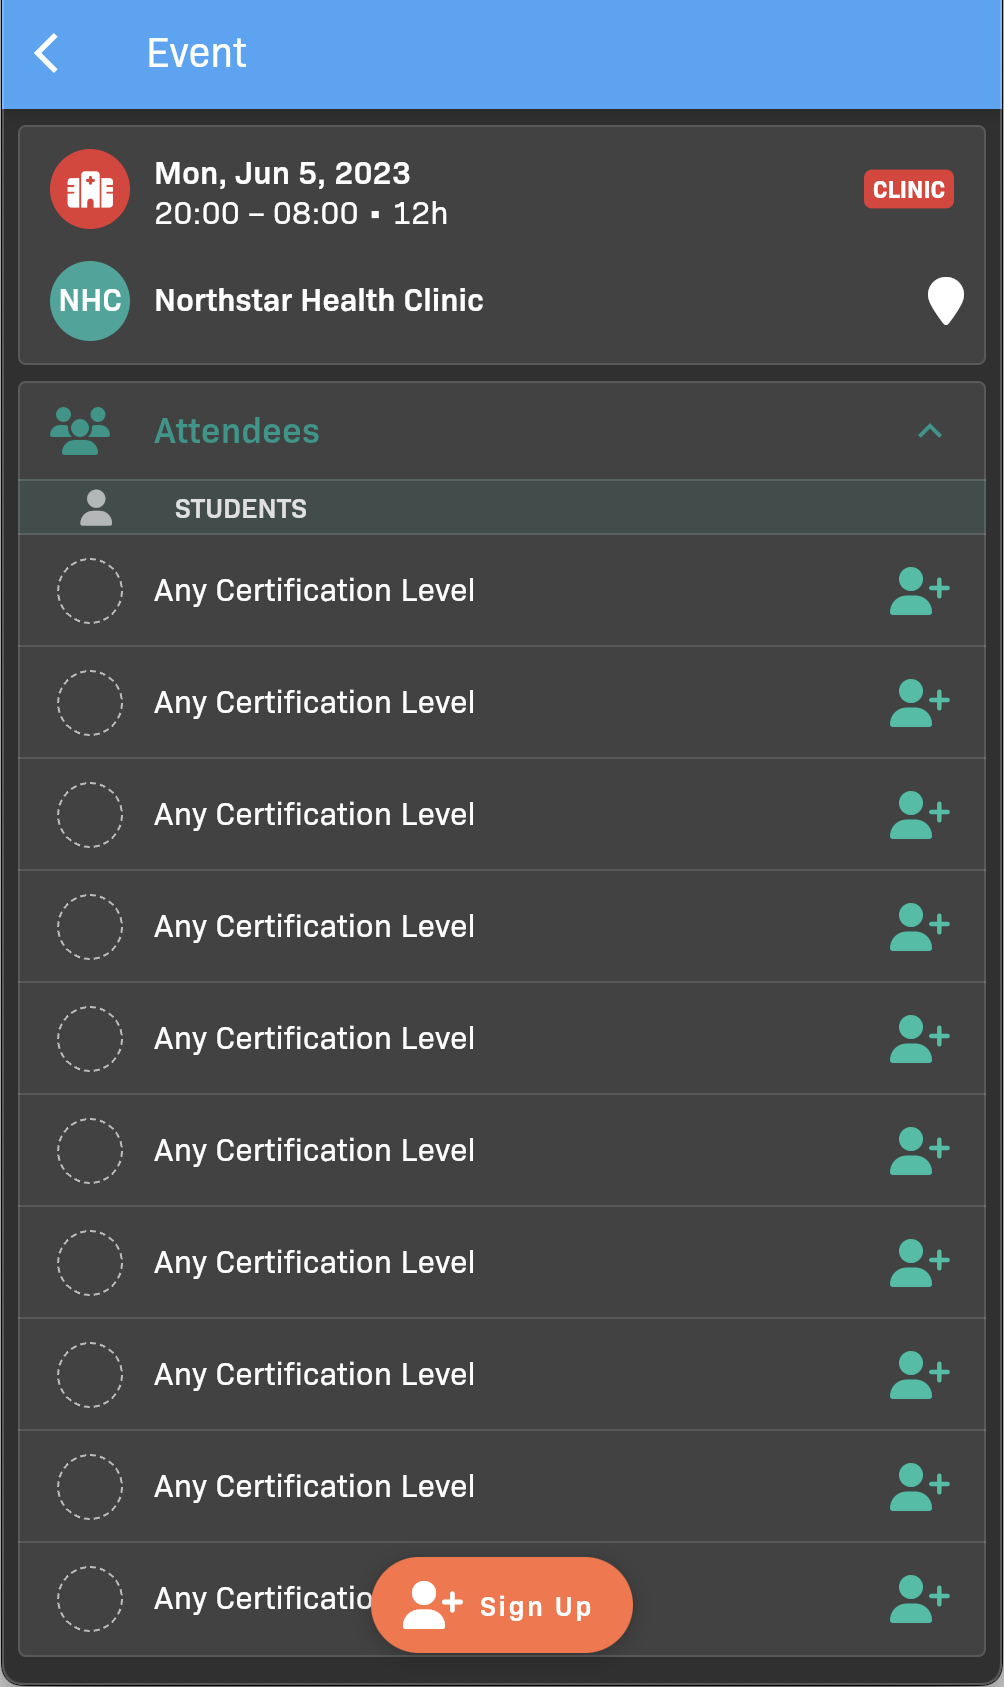The image size is (1004, 1687).
Task: Open the Northstar Health Clinic link
Action: click(x=319, y=301)
